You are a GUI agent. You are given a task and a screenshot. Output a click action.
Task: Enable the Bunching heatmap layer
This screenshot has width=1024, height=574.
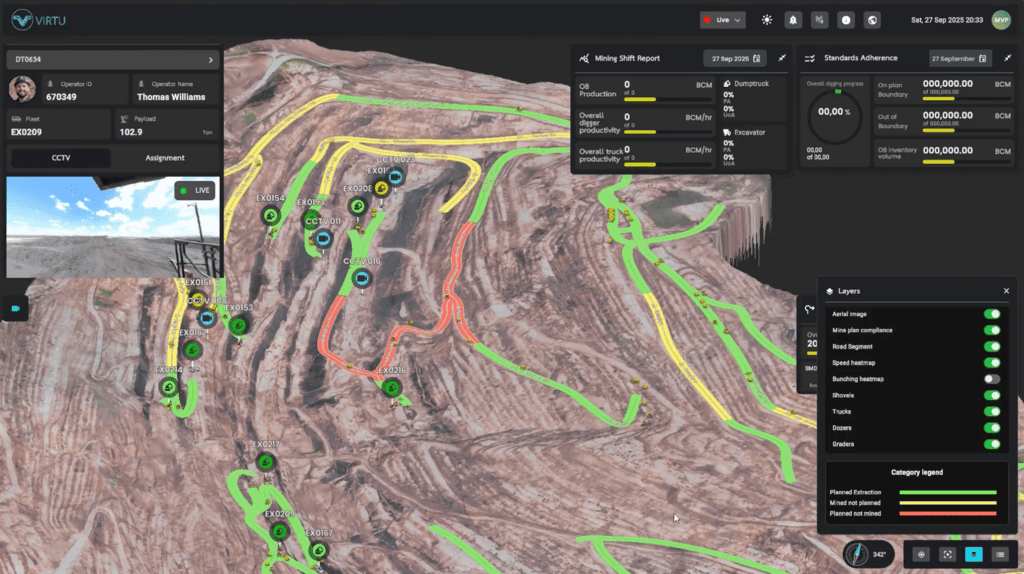(x=992, y=379)
